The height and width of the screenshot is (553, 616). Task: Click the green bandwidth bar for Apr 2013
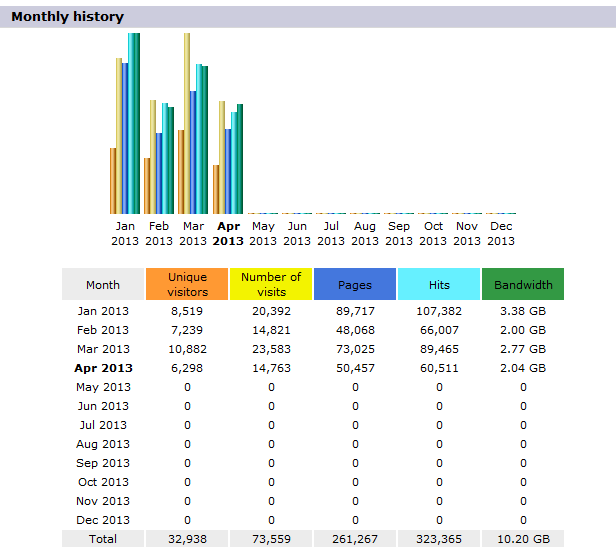[240, 158]
